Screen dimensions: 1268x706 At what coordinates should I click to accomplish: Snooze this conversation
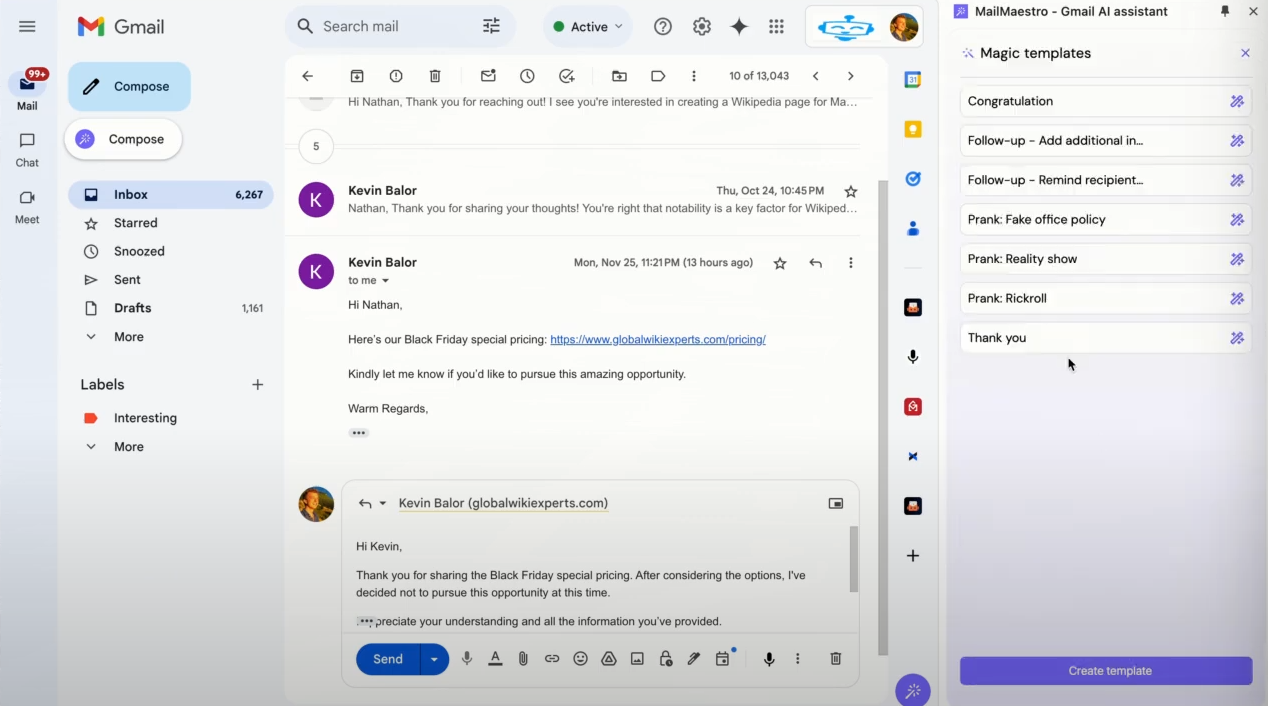[x=527, y=76]
